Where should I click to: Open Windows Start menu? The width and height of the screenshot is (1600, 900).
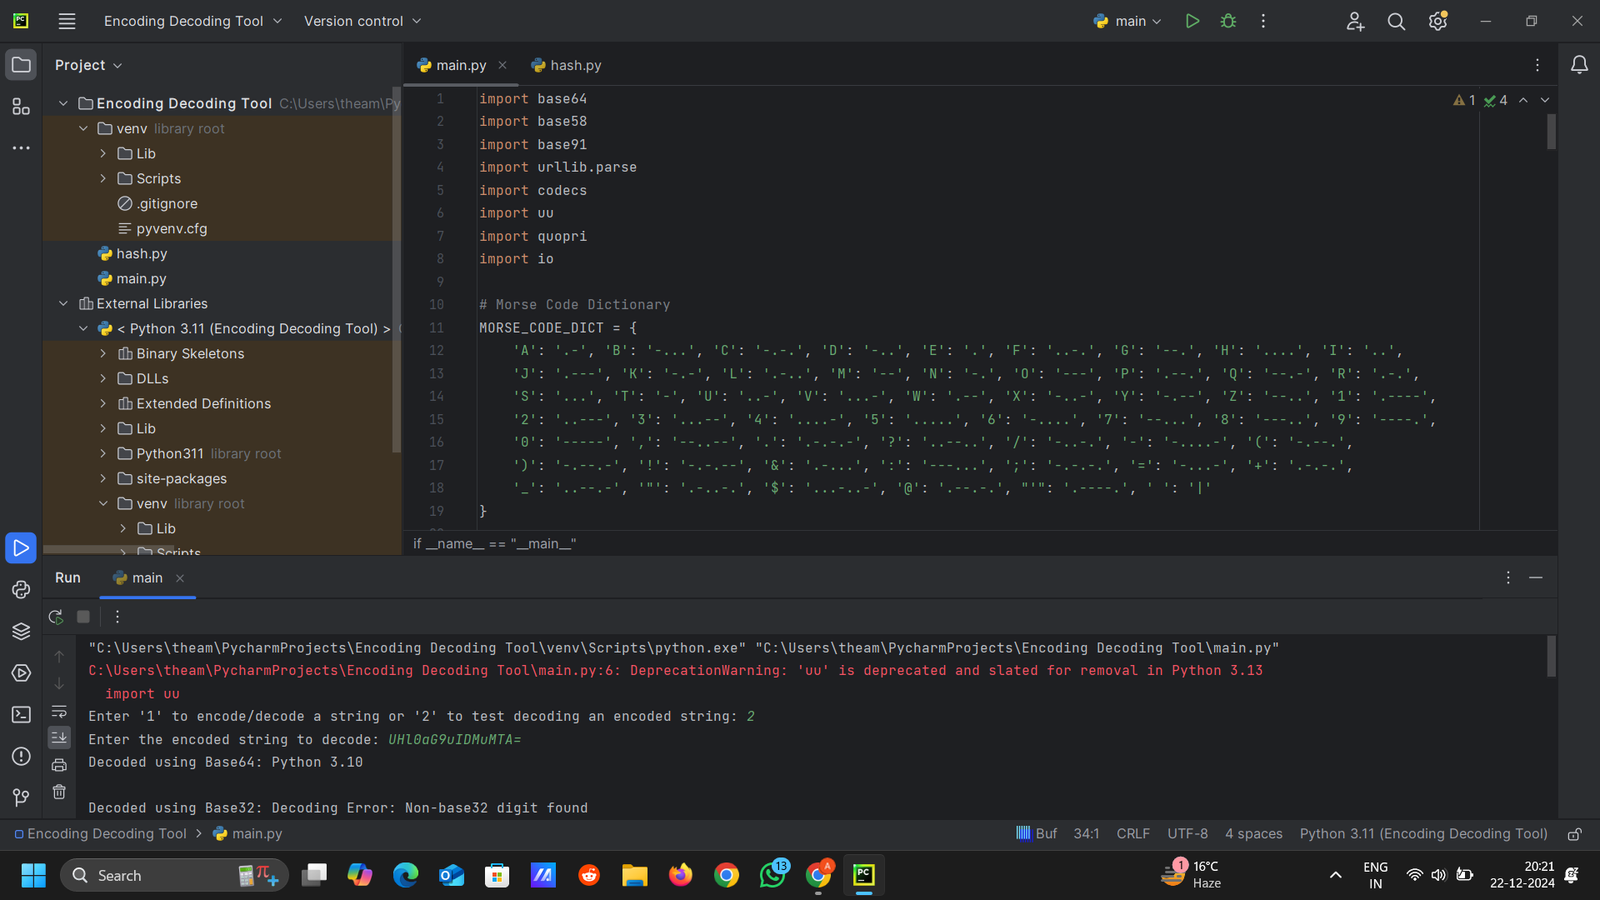click(33, 876)
